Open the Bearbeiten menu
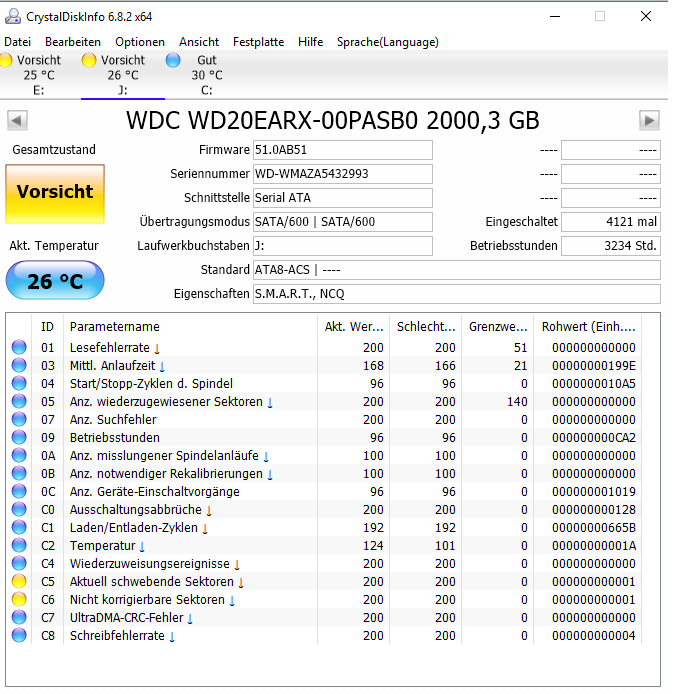The height and width of the screenshot is (694, 700). pos(73,42)
